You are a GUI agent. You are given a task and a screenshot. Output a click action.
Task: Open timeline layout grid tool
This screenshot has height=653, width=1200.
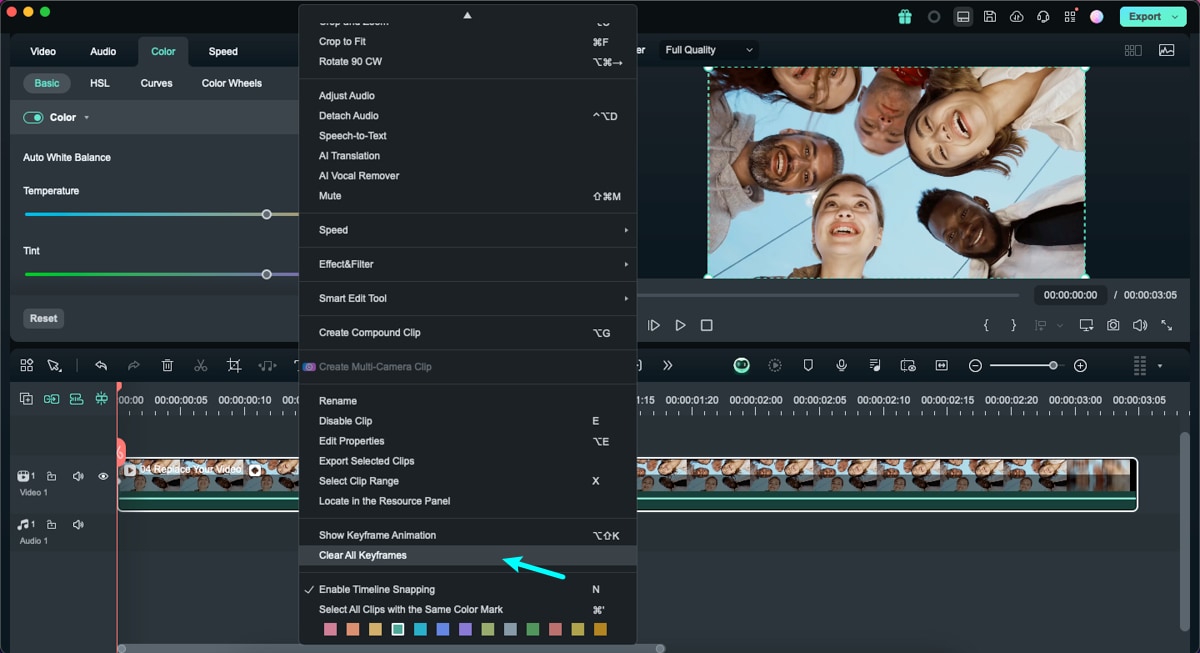(27, 366)
